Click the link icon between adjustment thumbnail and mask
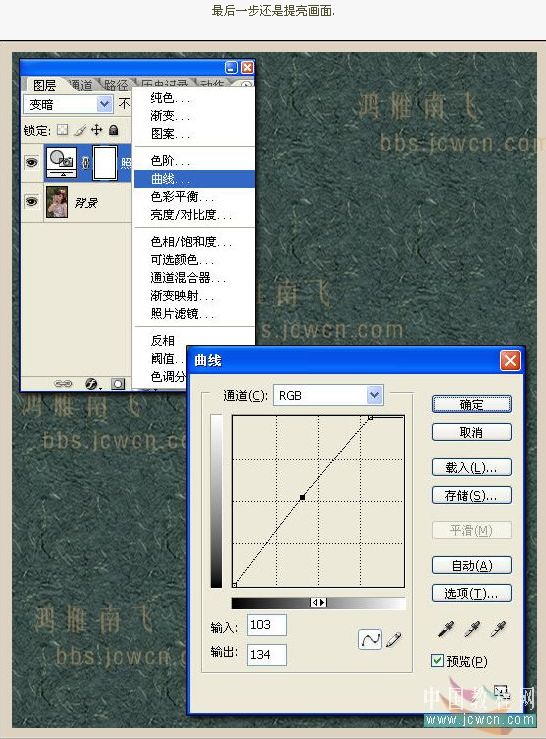This screenshot has width=546, height=739. coord(85,163)
